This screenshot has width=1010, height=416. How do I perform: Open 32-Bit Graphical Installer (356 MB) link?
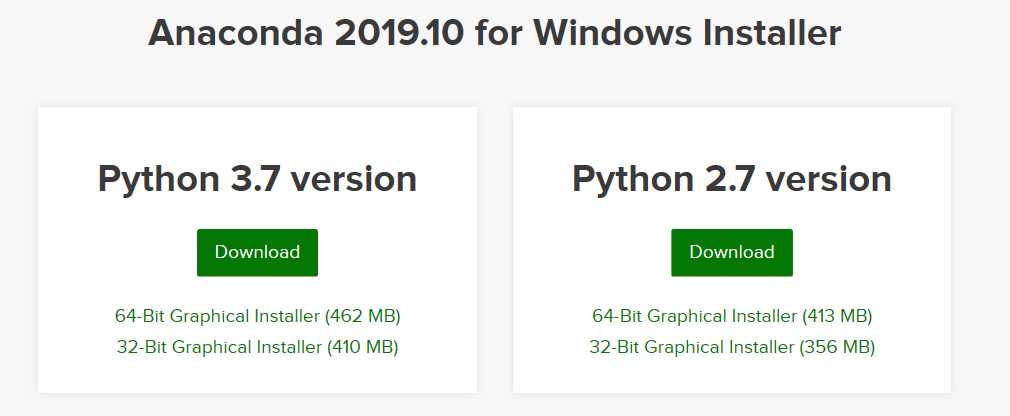[732, 347]
